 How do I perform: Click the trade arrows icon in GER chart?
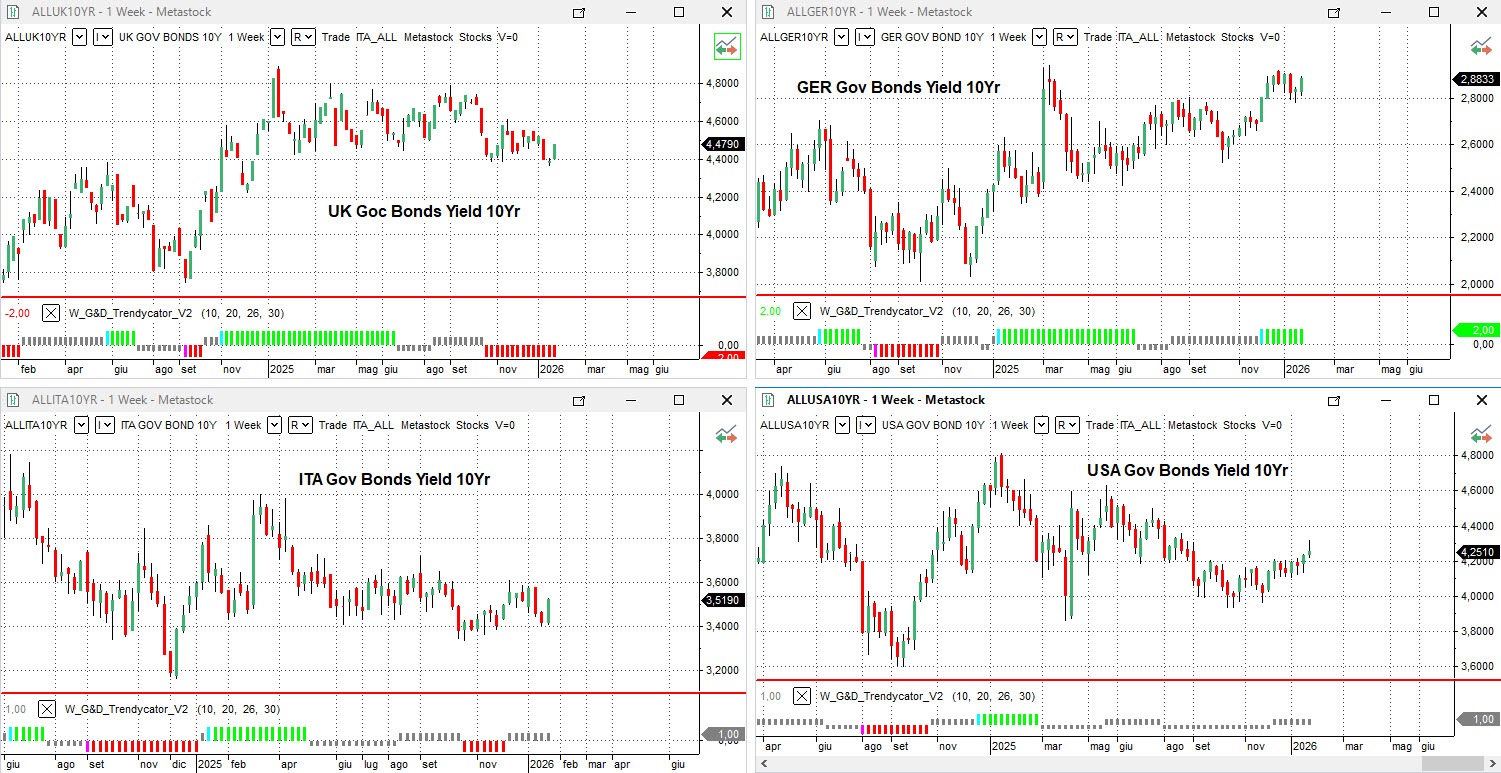coord(1481,46)
